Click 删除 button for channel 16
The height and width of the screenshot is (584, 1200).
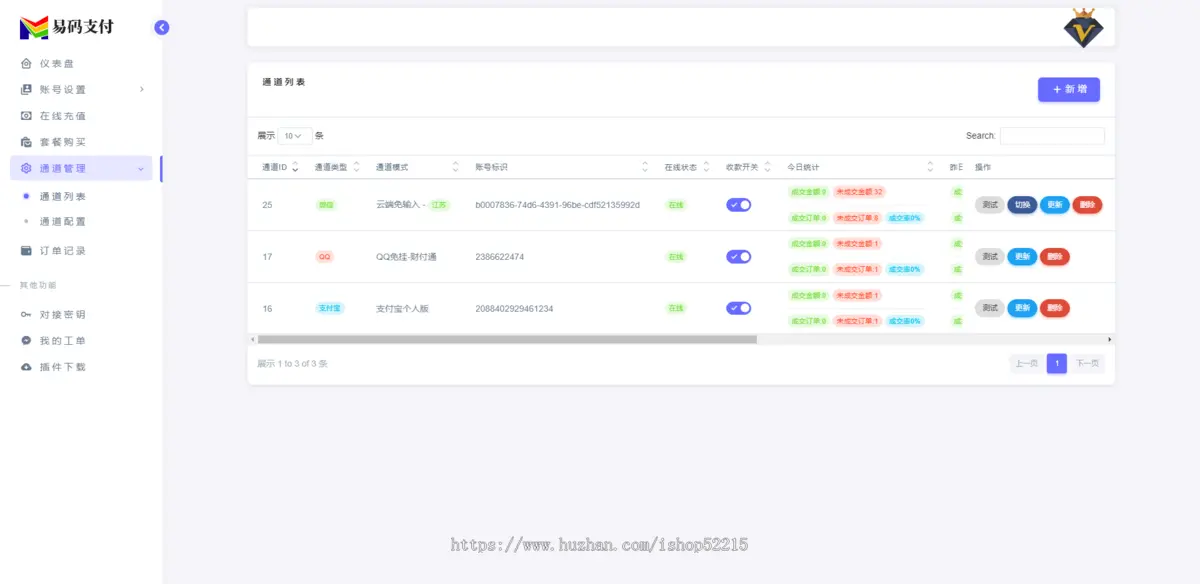(1055, 308)
